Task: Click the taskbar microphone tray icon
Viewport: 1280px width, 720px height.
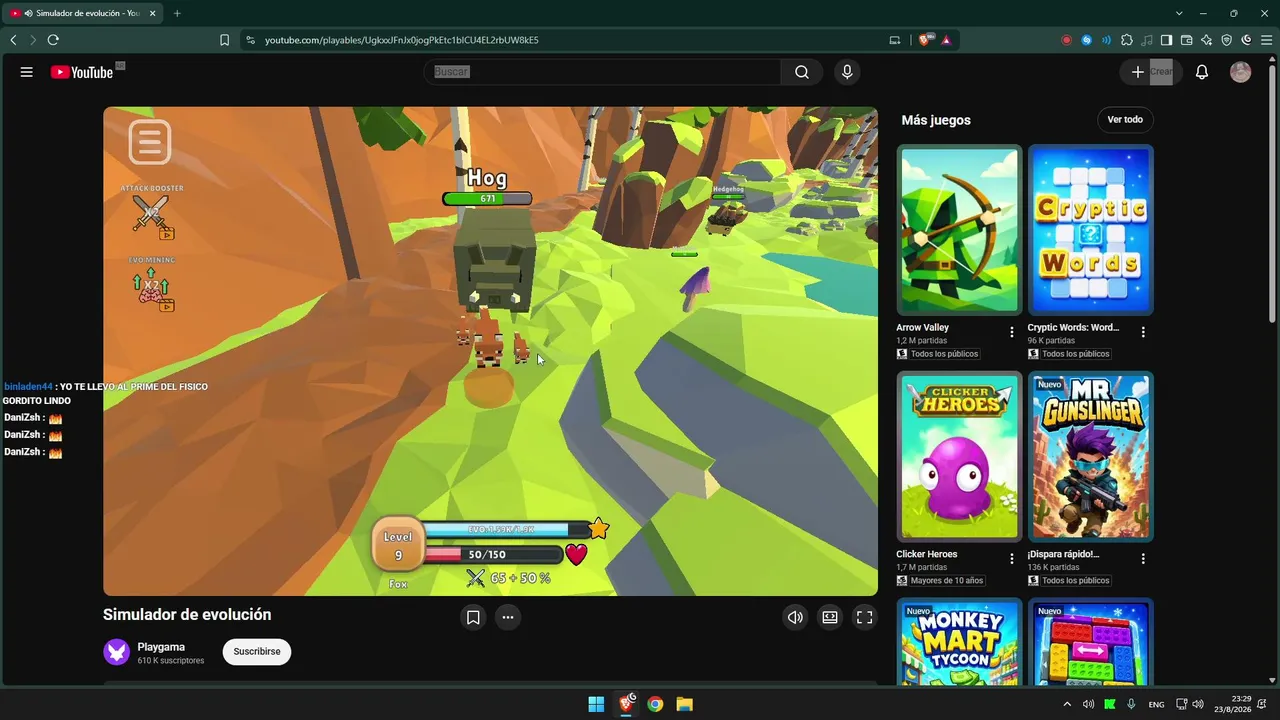Action: tap(1131, 704)
